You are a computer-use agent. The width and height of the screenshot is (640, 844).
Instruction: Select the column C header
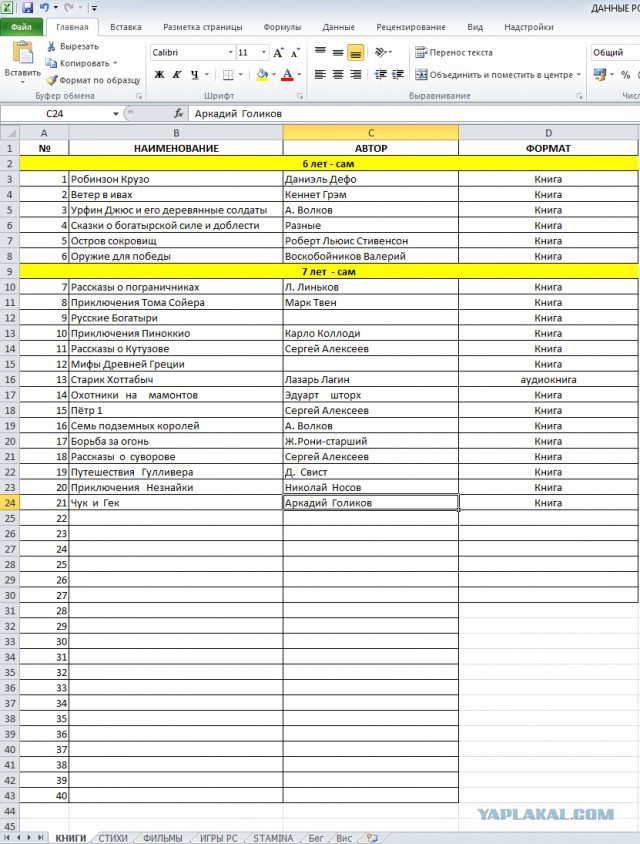pos(371,133)
